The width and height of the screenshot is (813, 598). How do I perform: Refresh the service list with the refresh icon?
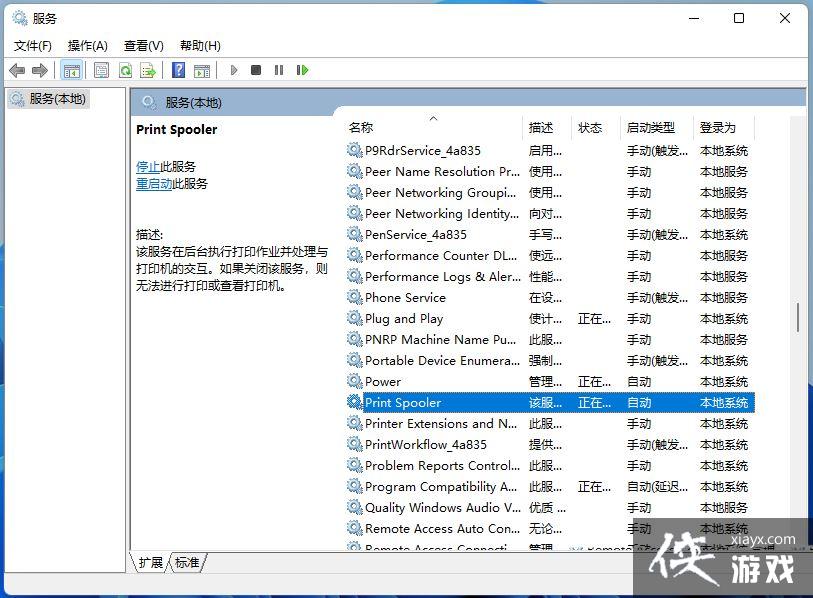(125, 70)
